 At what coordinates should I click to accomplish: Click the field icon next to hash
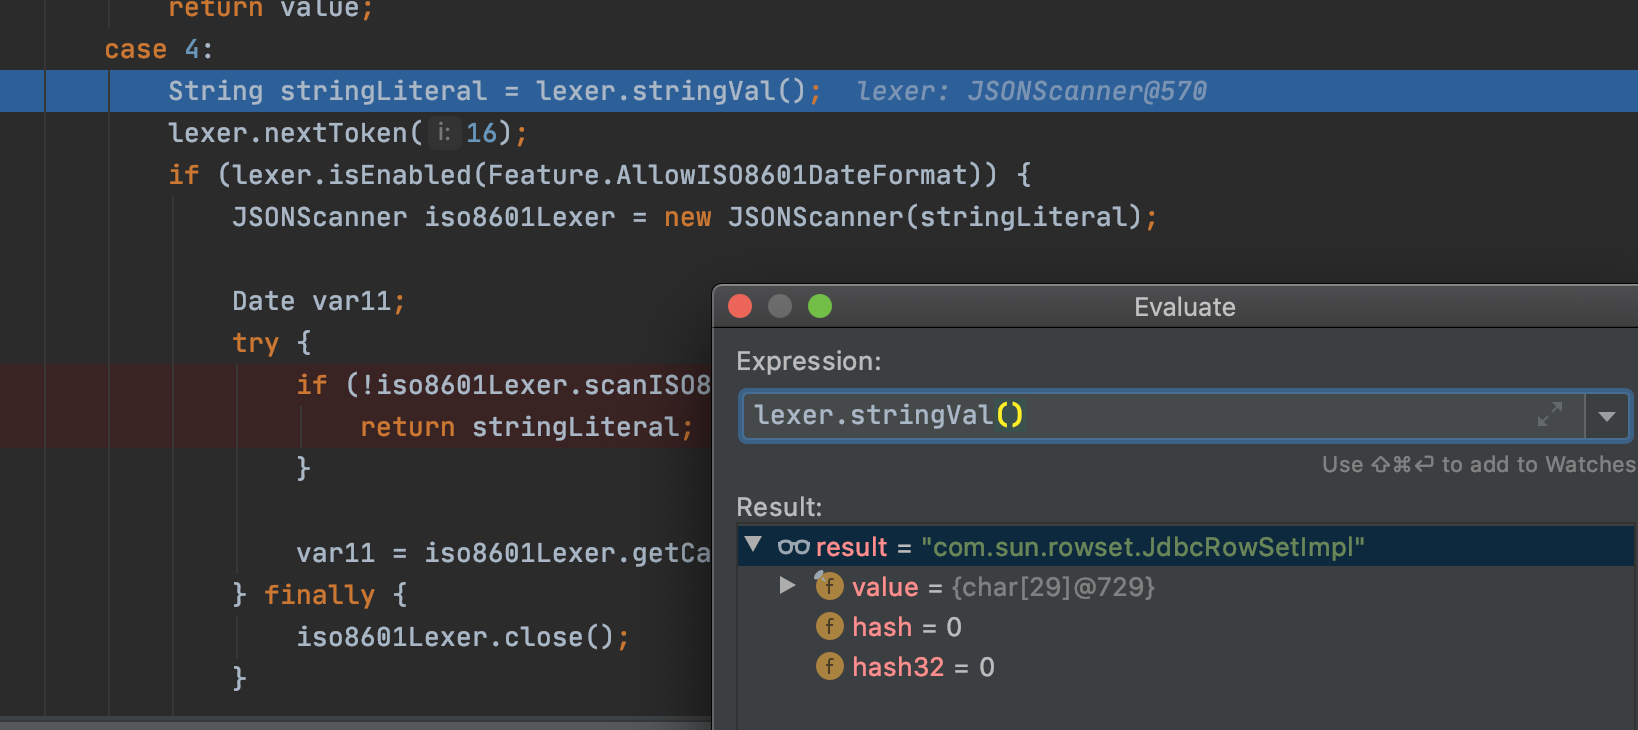pos(829,627)
